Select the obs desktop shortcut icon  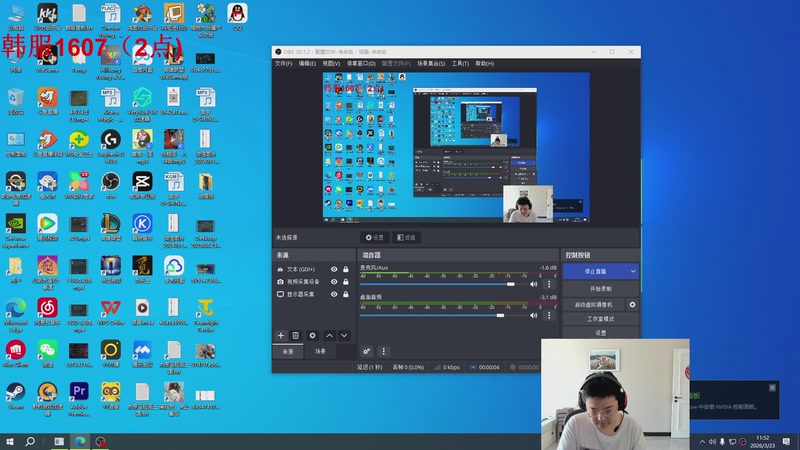(110, 185)
